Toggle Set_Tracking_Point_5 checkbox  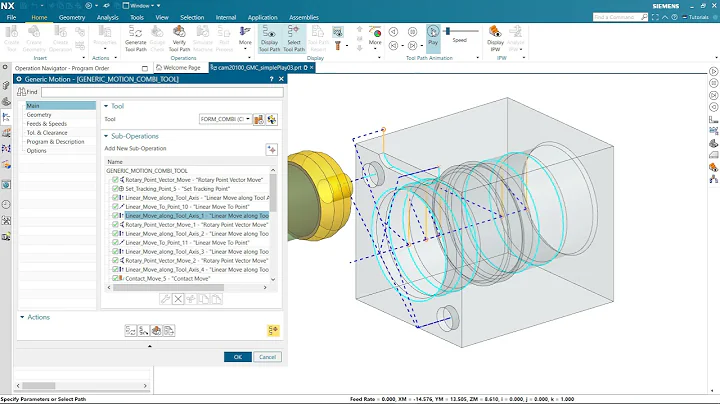(x=115, y=189)
